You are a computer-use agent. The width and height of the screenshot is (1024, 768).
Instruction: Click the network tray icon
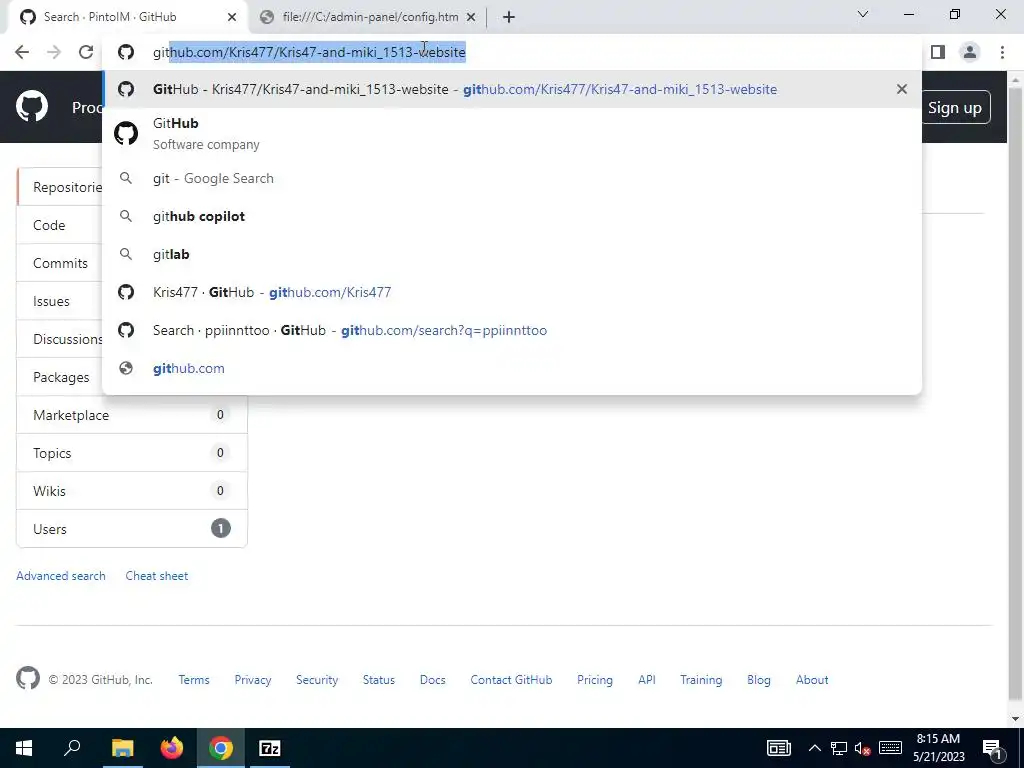pyautogui.click(x=839, y=749)
